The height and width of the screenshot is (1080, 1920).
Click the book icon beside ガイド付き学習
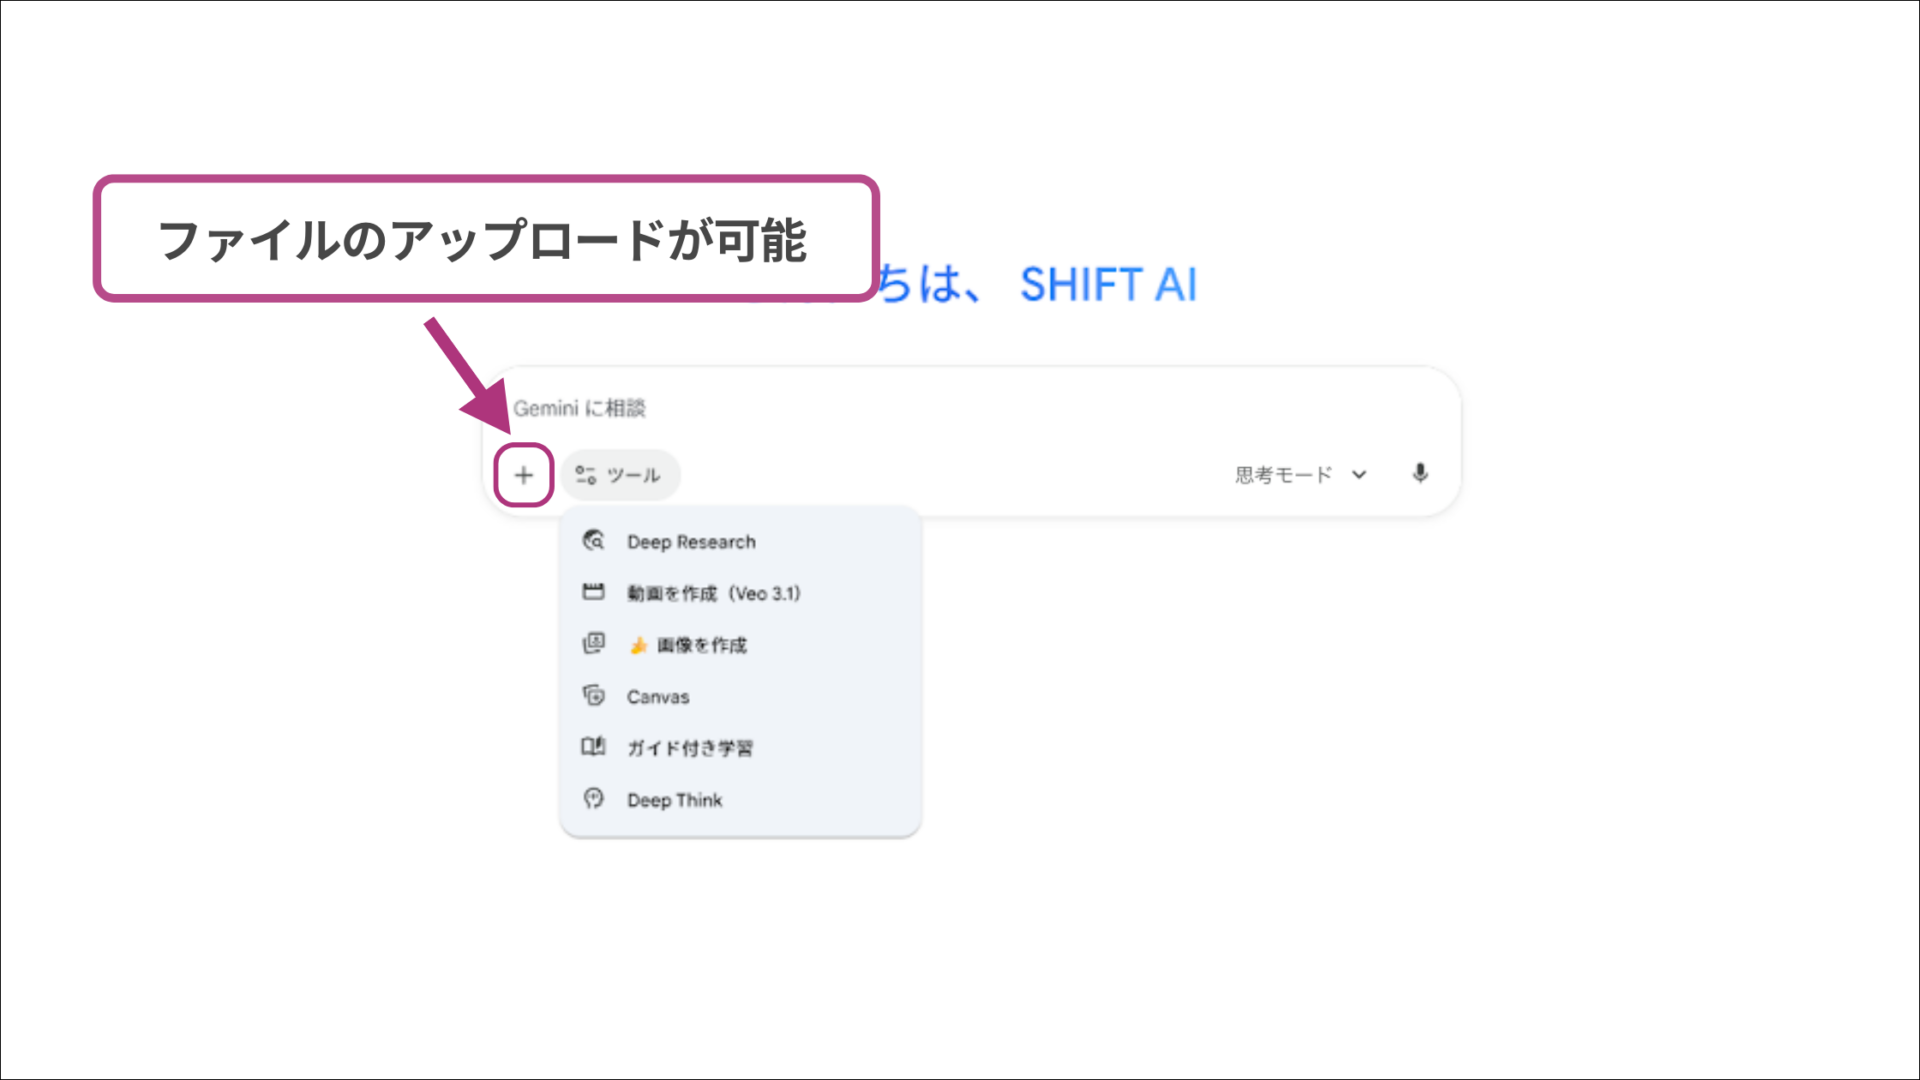coord(593,747)
